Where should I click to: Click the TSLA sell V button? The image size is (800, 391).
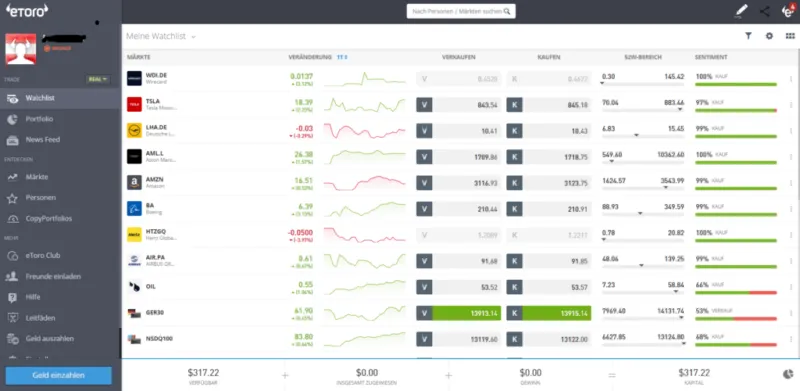[424, 105]
